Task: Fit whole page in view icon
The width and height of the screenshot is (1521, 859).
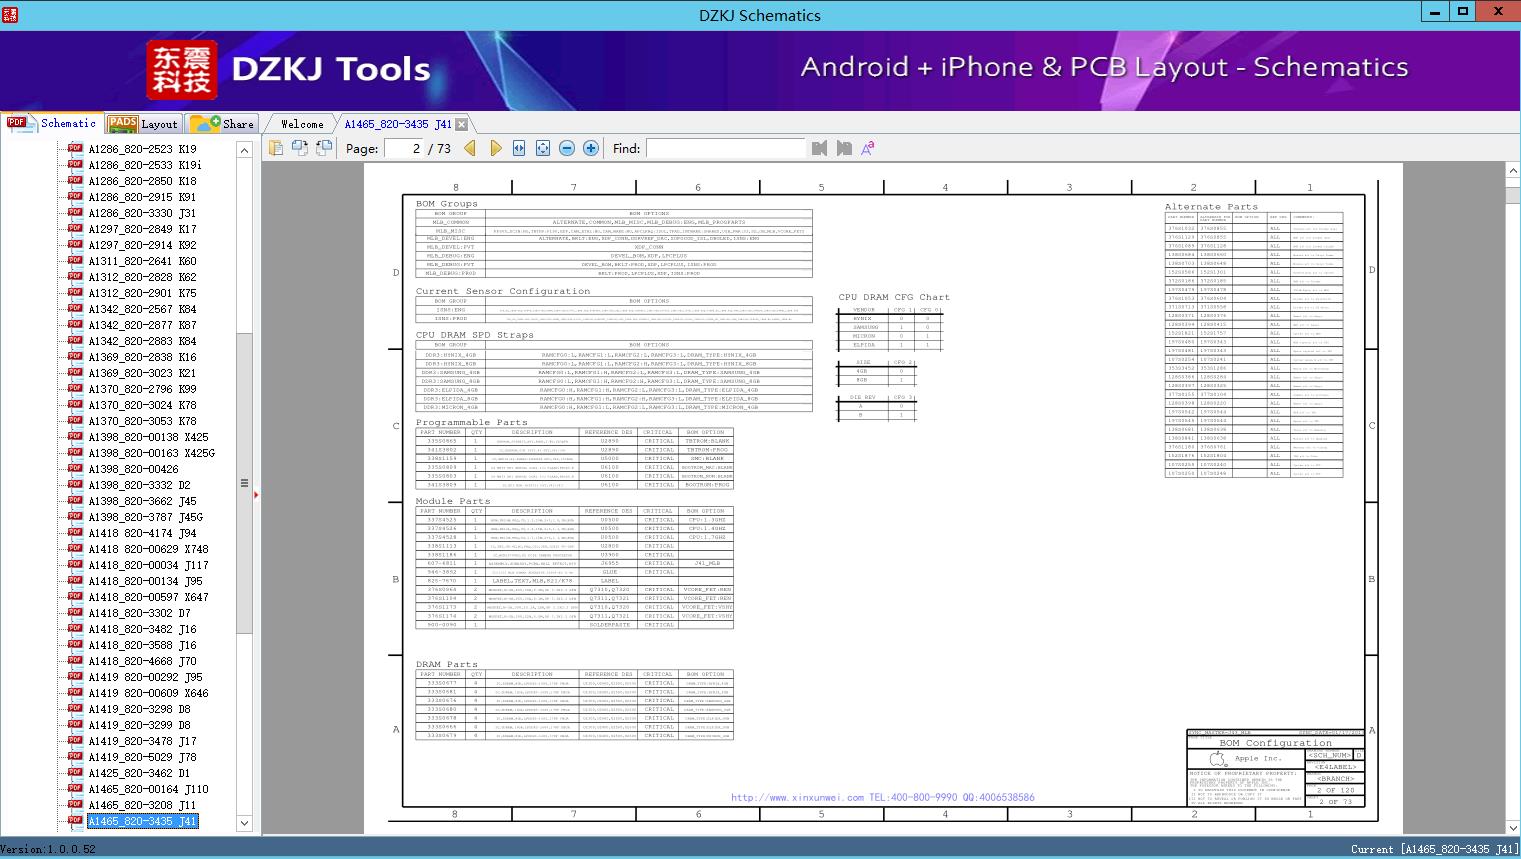Action: (543, 148)
